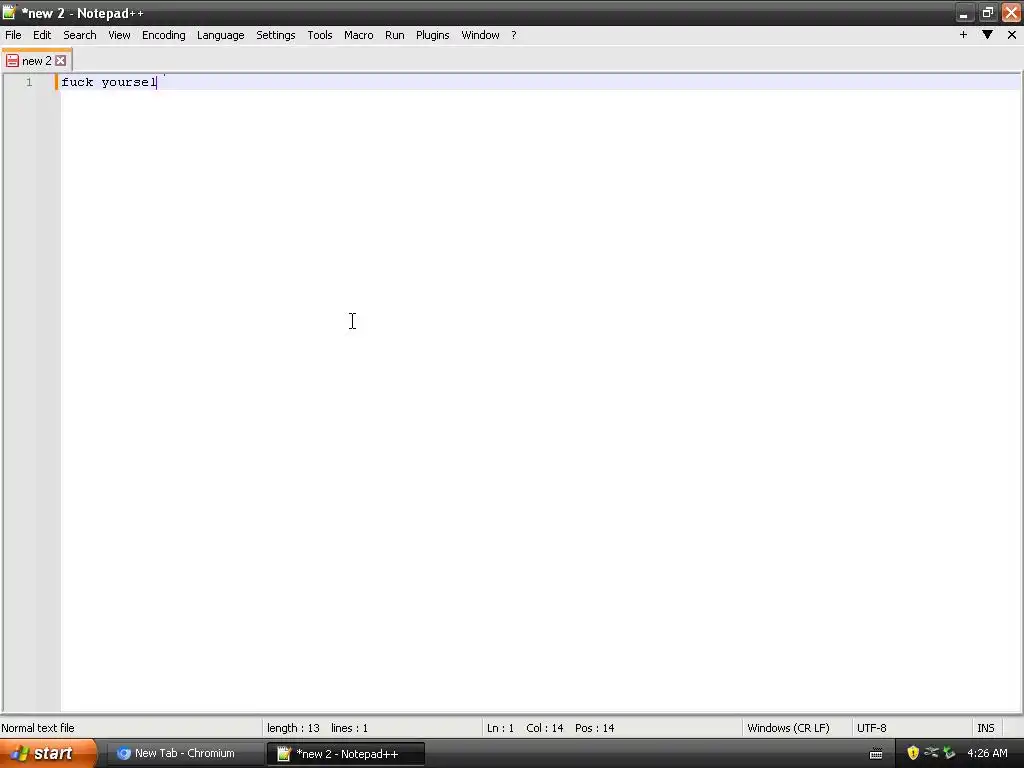Click the length : 13 status entry
This screenshot has height=768, width=1024.
tap(293, 728)
